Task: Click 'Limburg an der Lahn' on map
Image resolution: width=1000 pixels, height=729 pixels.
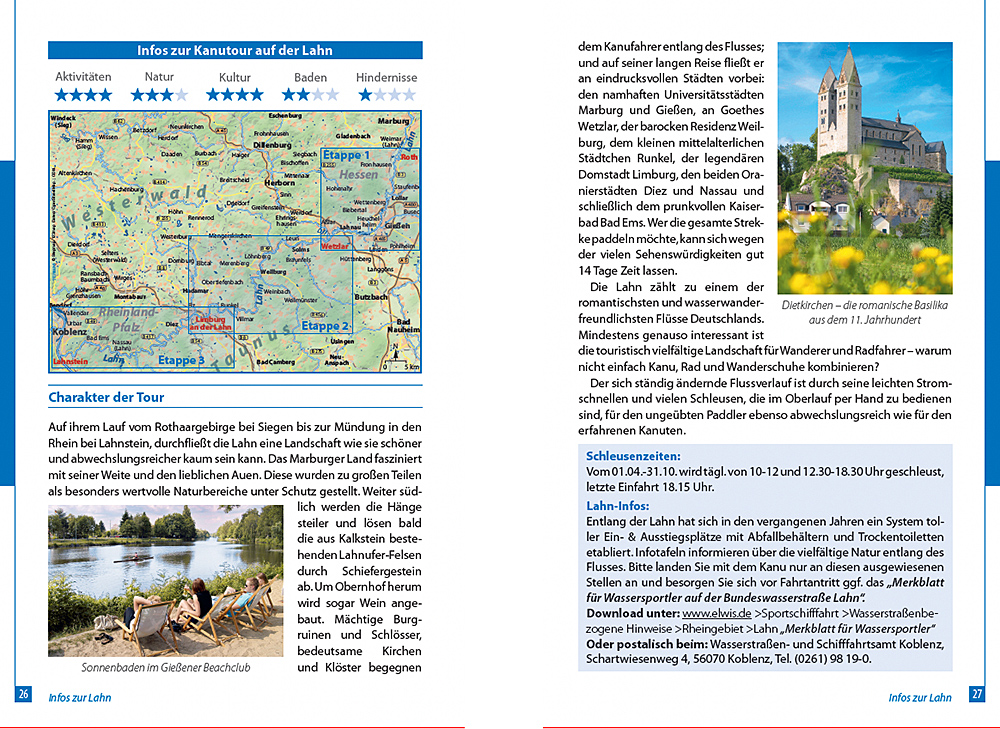Action: point(210,323)
